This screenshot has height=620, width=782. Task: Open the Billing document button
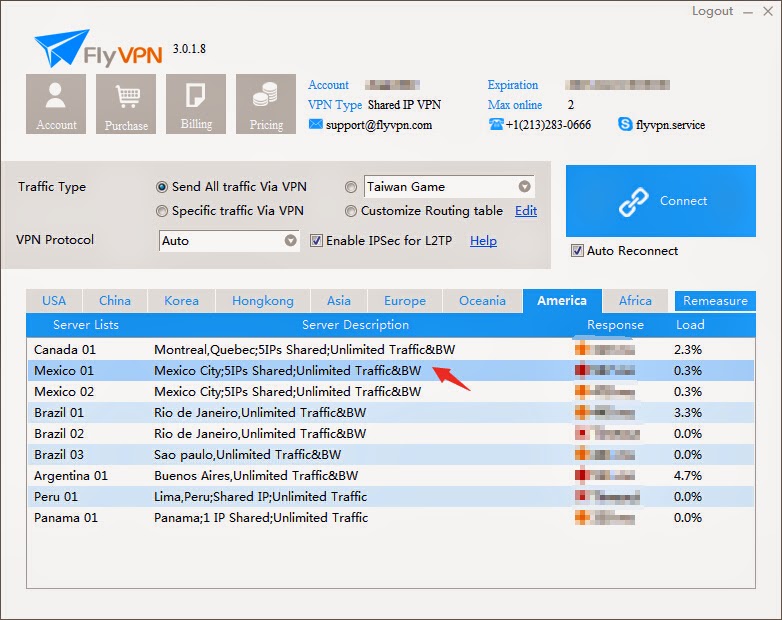point(196,104)
